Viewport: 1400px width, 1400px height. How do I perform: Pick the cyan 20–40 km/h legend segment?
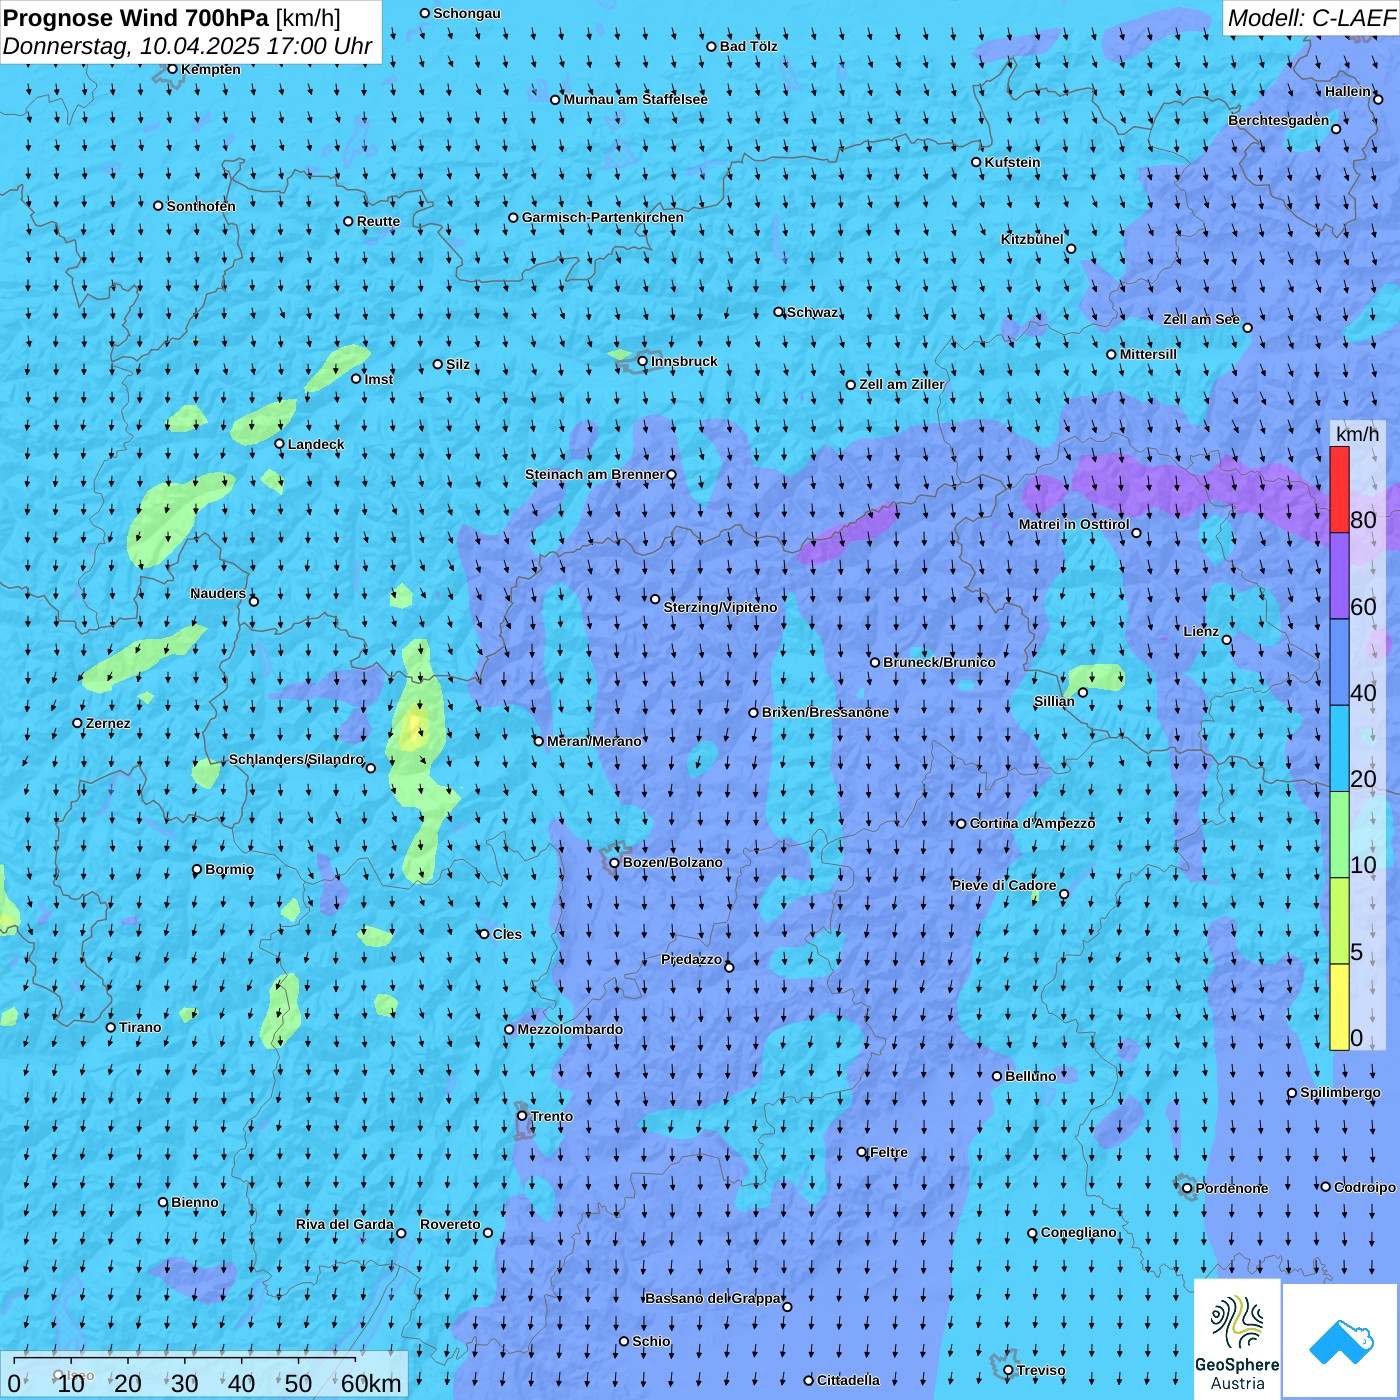(x=1339, y=749)
